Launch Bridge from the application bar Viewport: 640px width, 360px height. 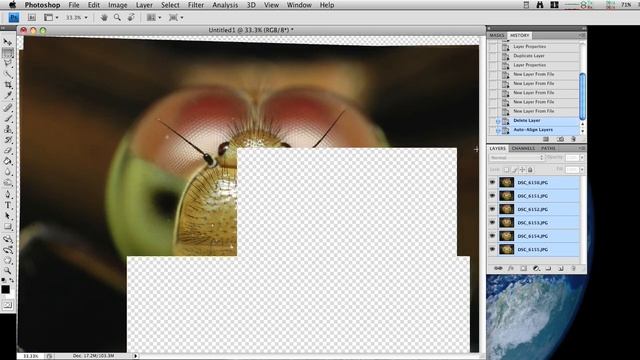pos(31,18)
